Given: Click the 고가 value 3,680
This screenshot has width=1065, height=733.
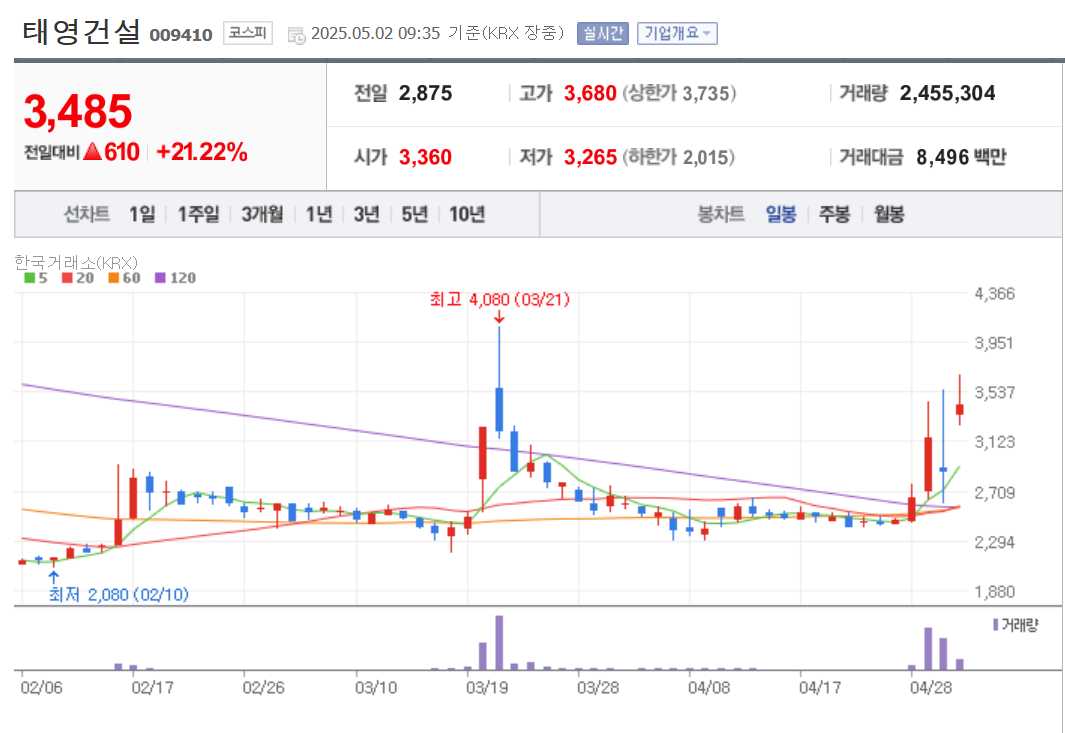Looking at the screenshot, I should click(590, 94).
